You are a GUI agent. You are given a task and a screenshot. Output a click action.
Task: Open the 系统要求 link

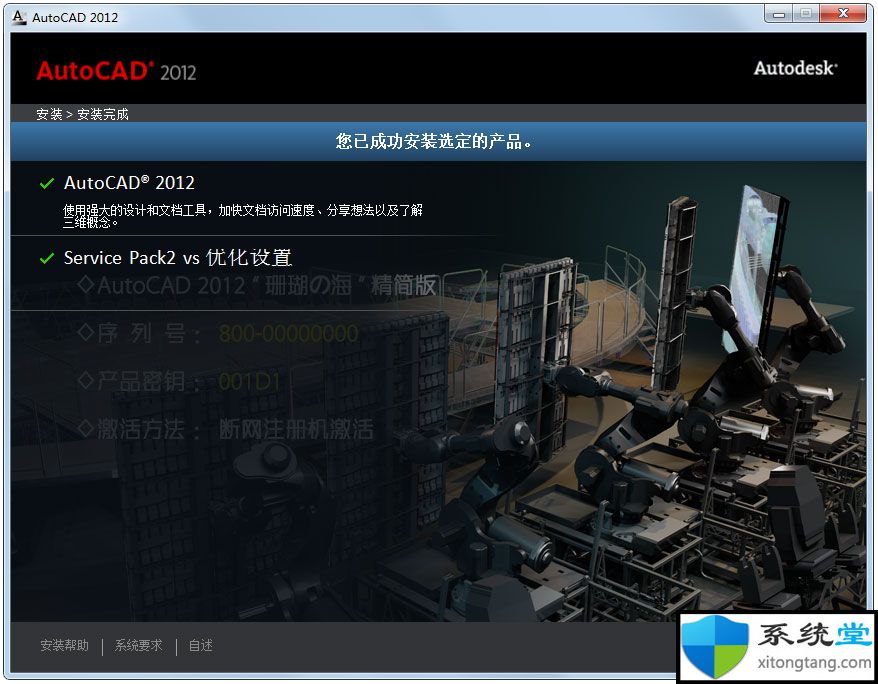tap(138, 645)
